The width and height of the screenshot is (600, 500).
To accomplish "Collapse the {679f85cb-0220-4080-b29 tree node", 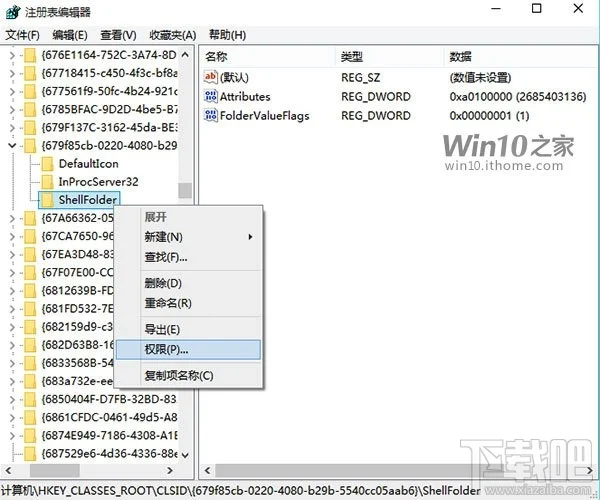I will point(11,146).
